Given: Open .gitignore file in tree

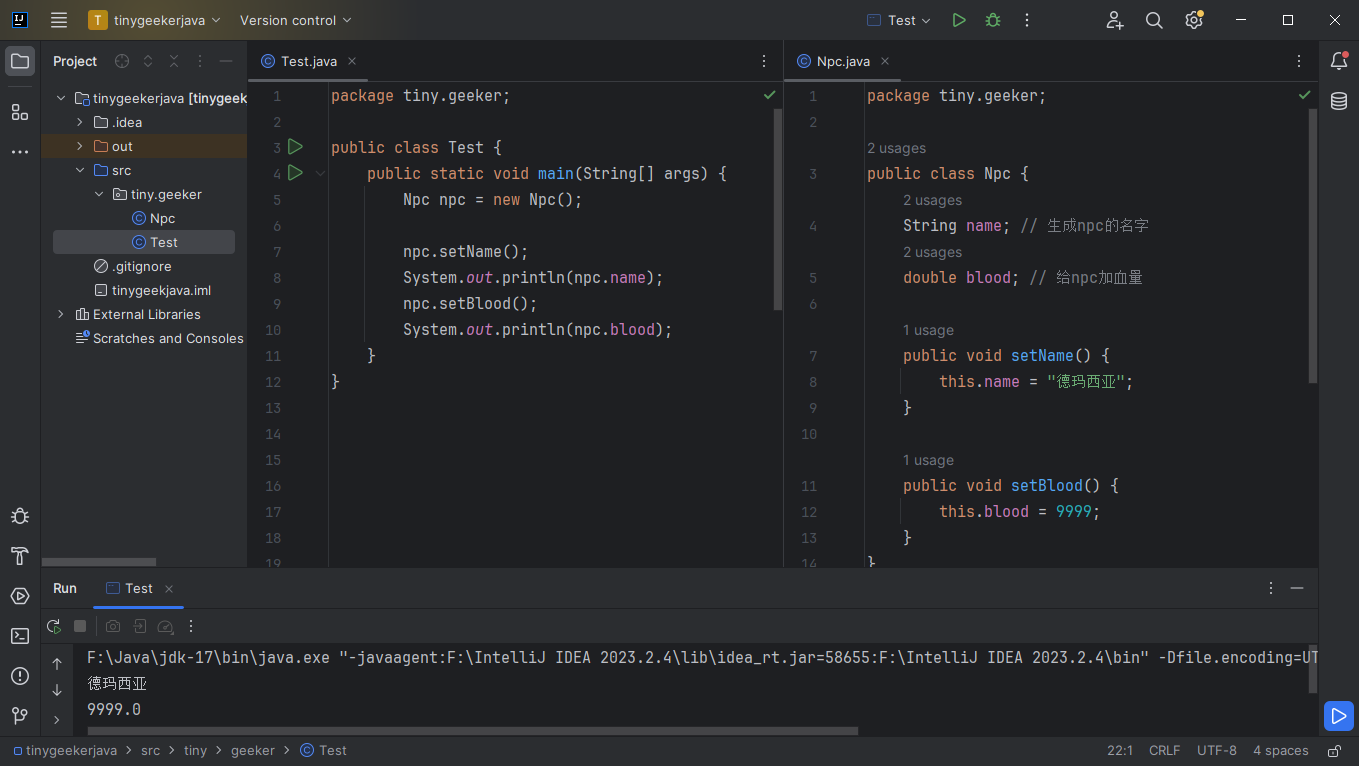Looking at the screenshot, I should pos(132,266).
